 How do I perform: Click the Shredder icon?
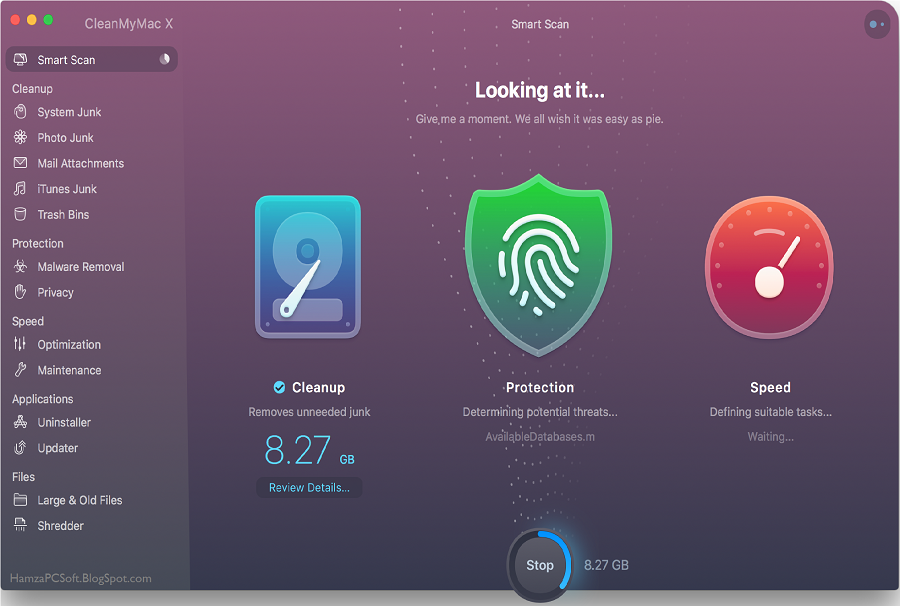click(20, 525)
